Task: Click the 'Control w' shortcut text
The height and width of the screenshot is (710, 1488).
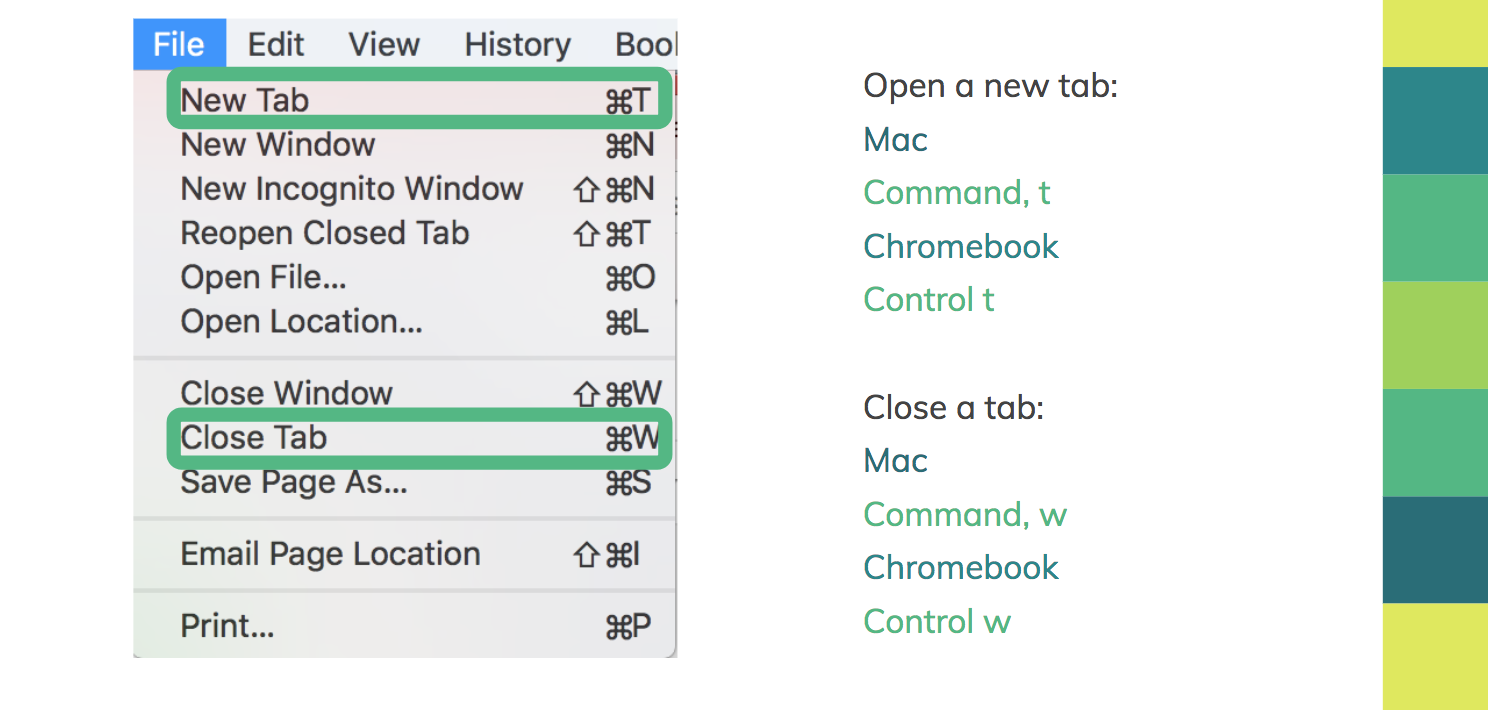Action: [x=937, y=621]
